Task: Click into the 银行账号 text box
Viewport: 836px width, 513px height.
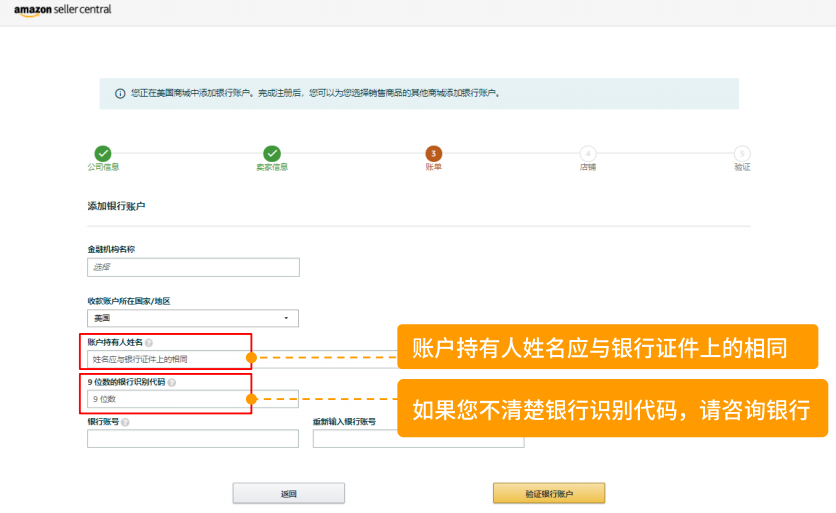Action: point(193,439)
